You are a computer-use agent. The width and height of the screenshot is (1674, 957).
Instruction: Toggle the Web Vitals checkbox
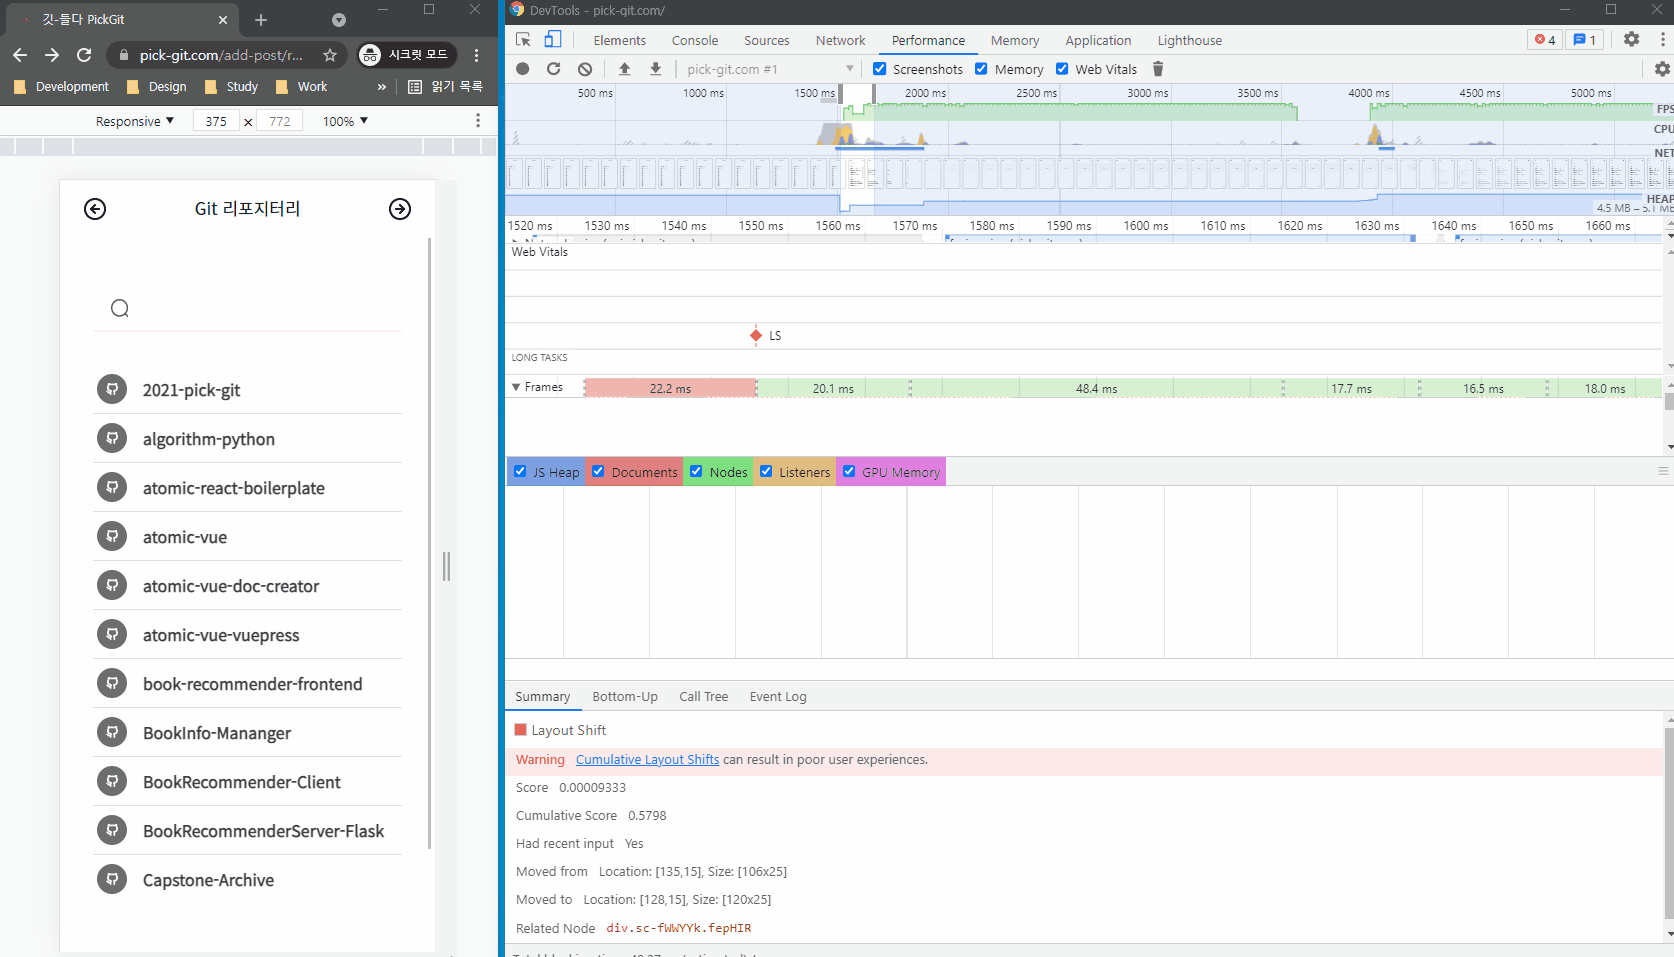point(1062,69)
